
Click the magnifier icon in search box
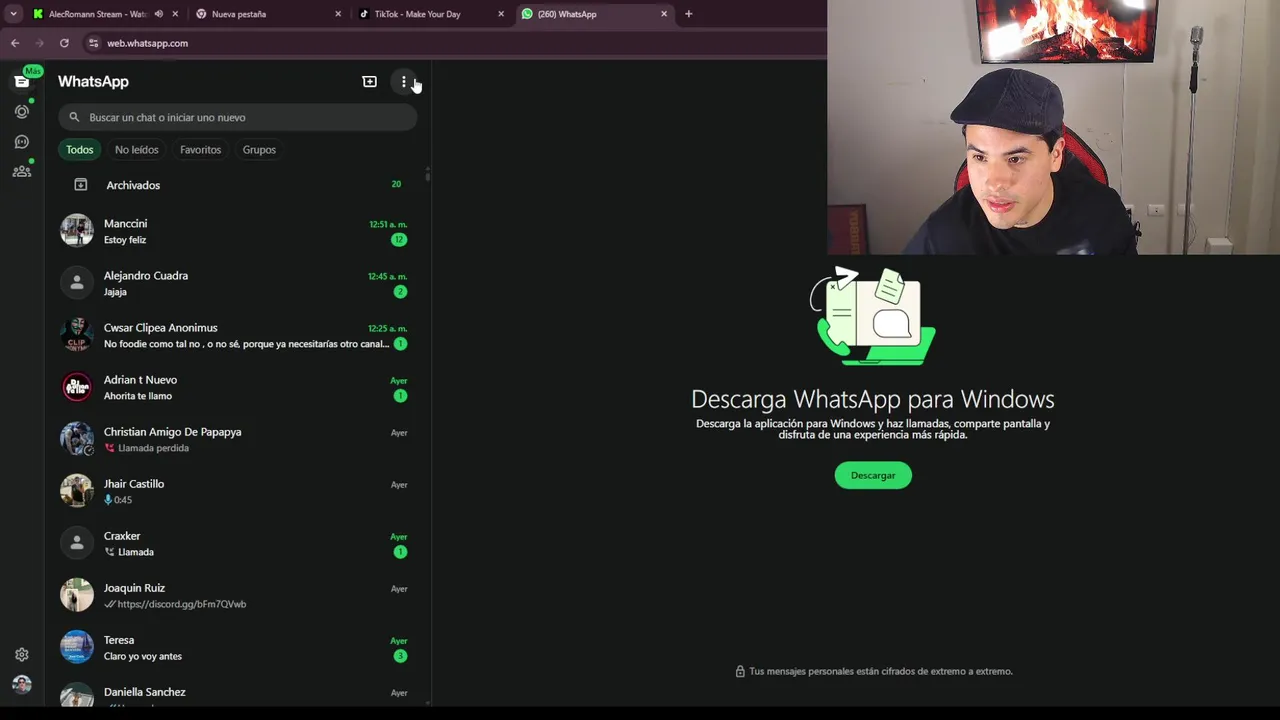(x=74, y=117)
